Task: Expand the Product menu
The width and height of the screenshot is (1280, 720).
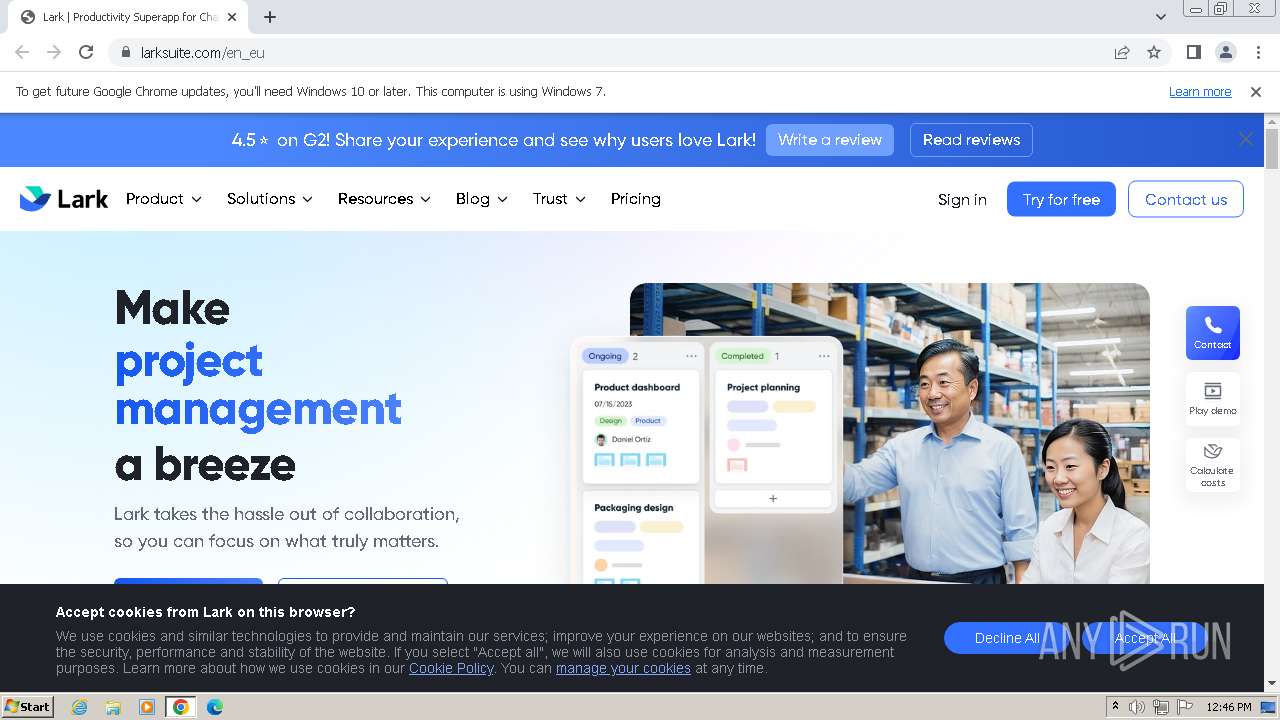Action: pyautogui.click(x=164, y=199)
